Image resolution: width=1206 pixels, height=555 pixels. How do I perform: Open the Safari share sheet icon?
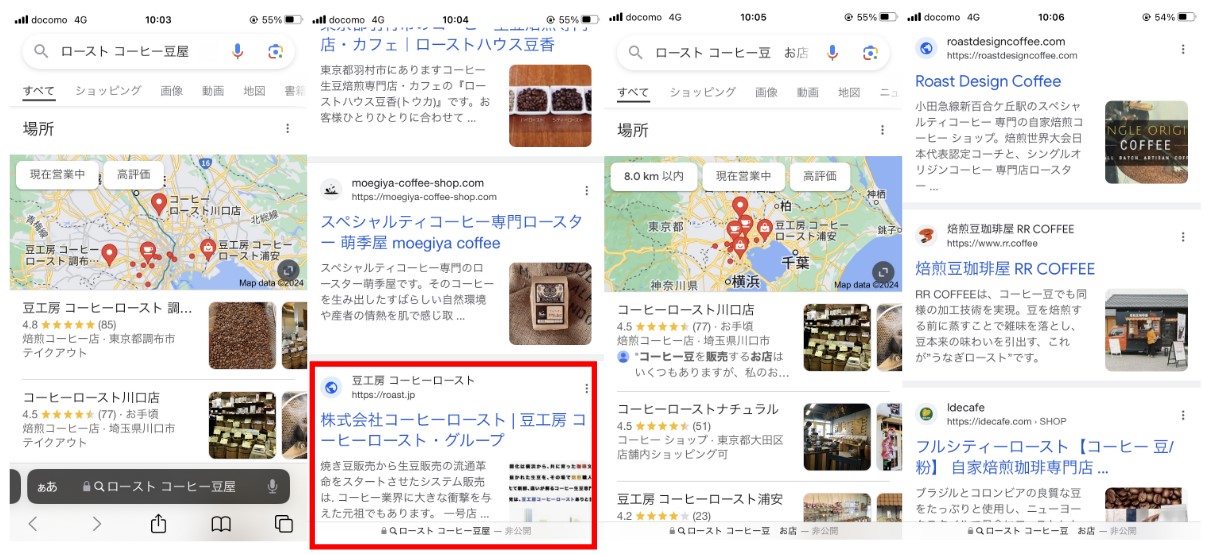[158, 523]
